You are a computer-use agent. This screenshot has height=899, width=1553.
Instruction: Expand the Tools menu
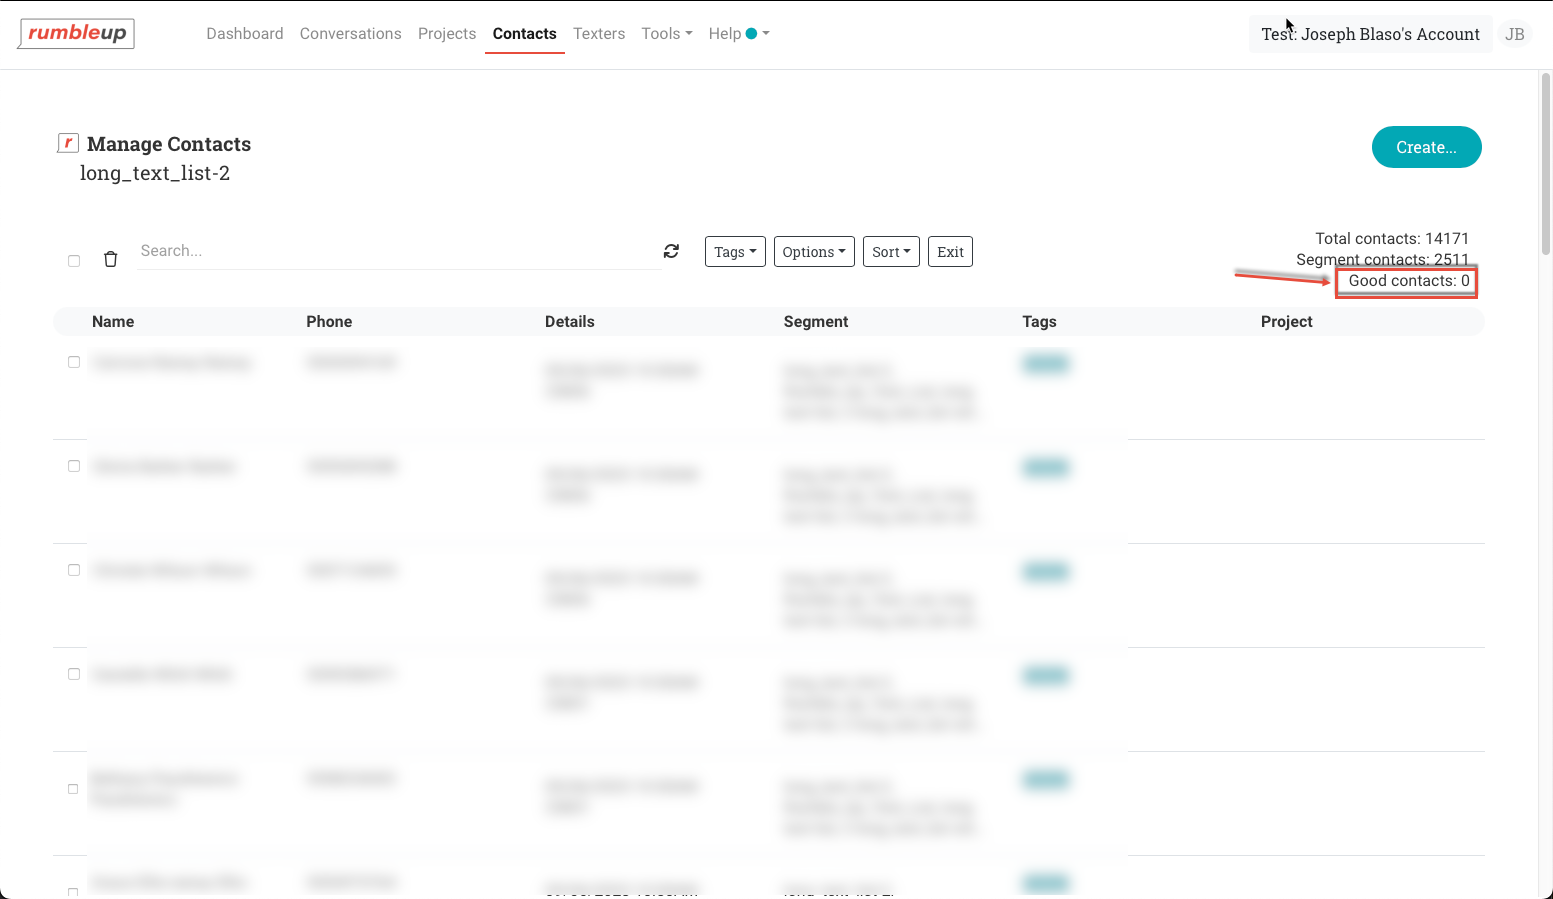tap(667, 34)
